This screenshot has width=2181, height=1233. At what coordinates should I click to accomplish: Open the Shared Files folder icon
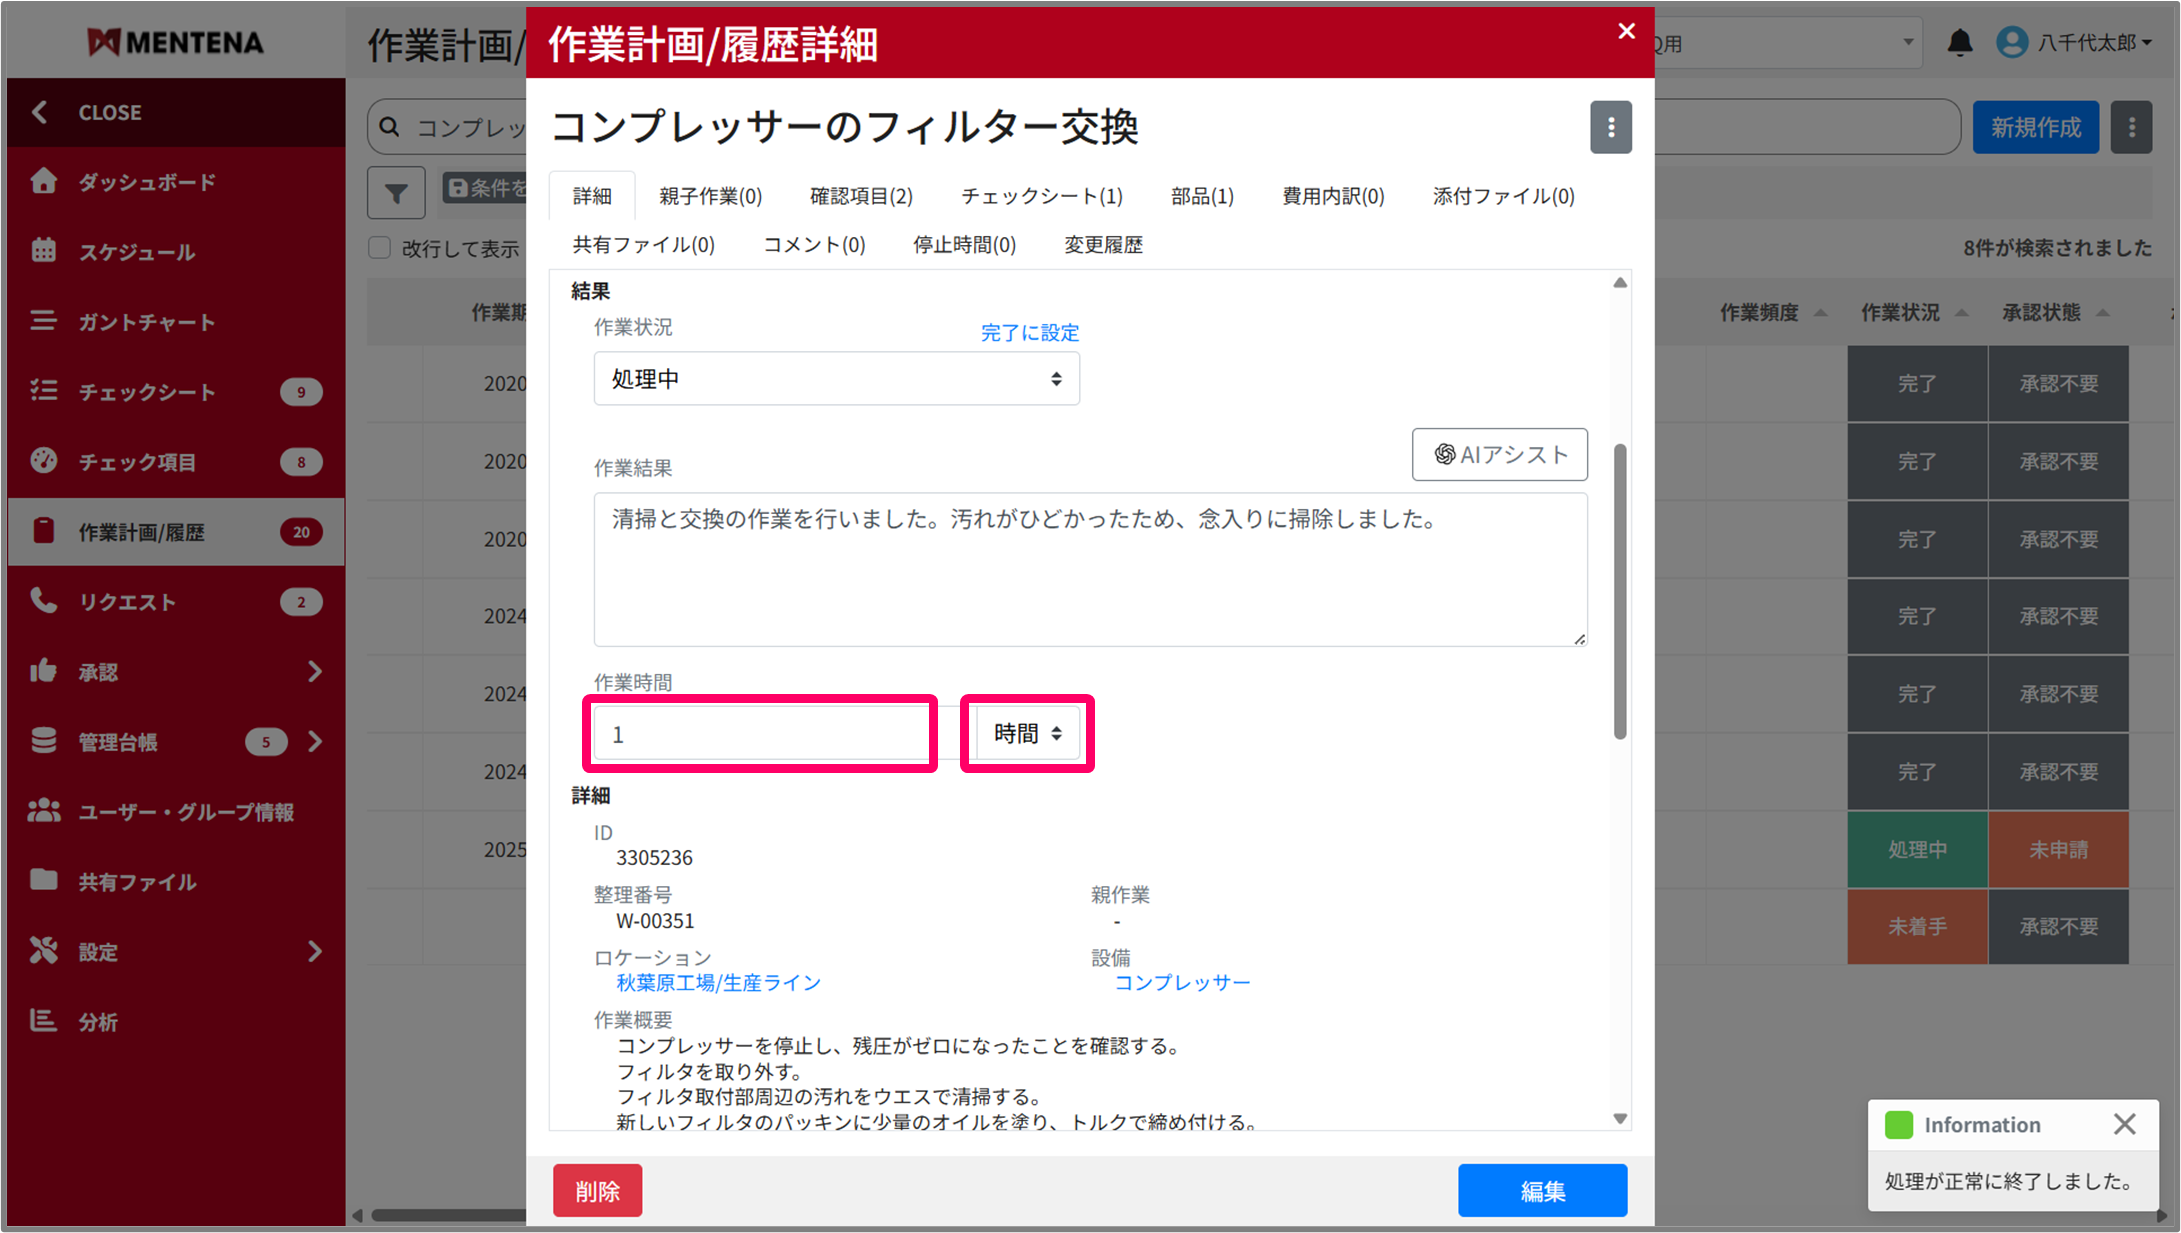(x=44, y=880)
